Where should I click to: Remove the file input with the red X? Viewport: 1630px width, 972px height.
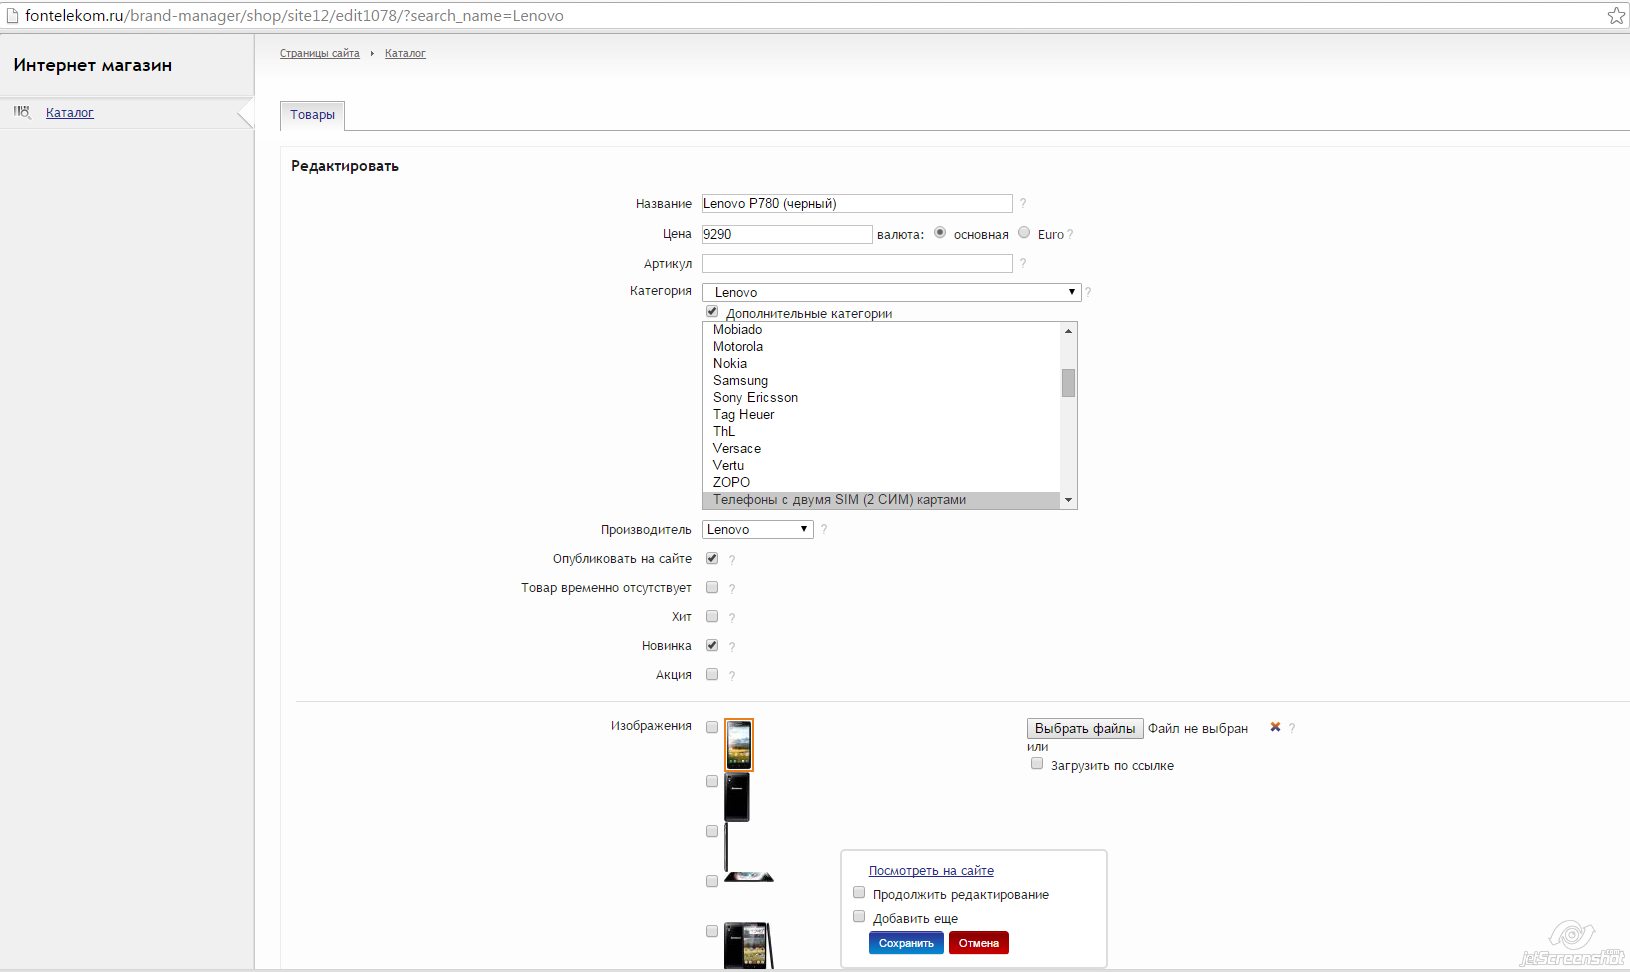tap(1275, 727)
